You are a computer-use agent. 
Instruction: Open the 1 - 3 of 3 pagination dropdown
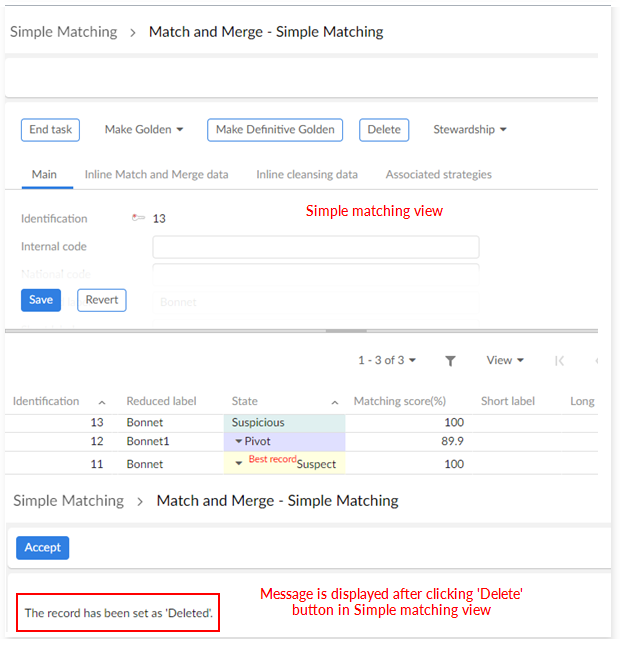387,360
